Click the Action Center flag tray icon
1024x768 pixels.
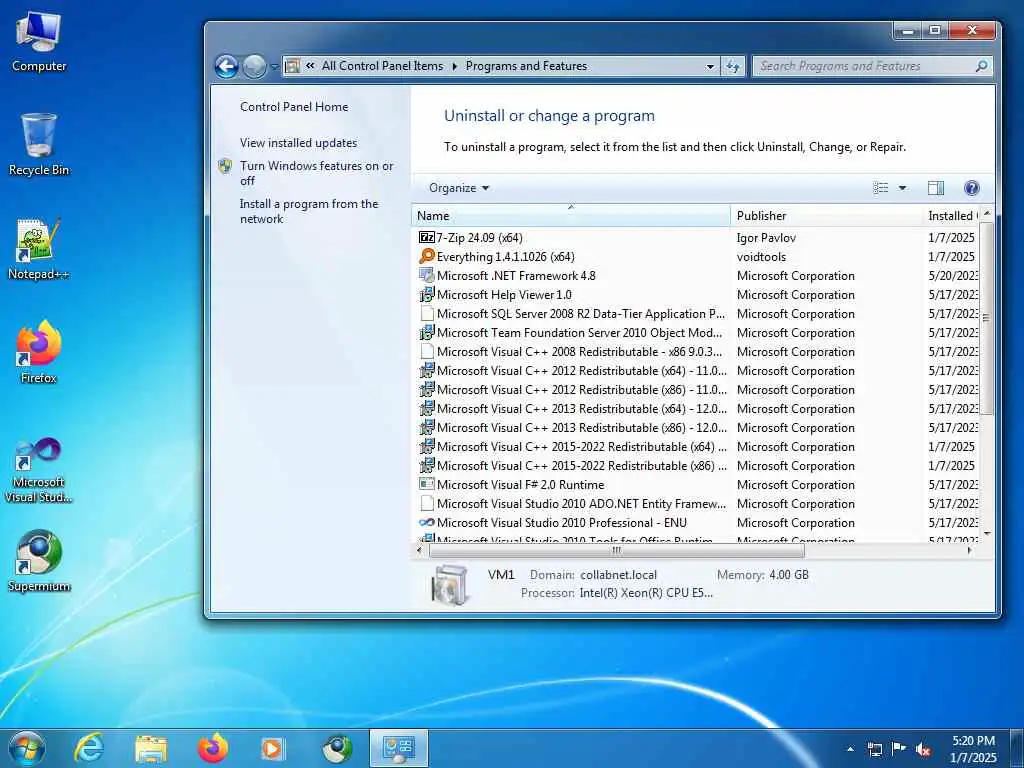899,749
